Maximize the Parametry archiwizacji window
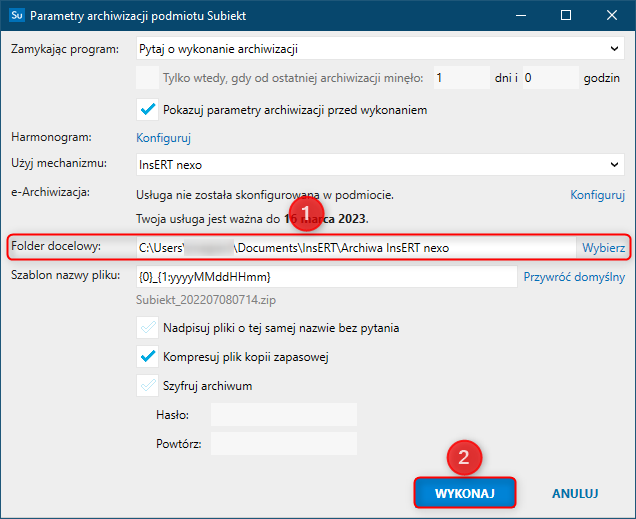The image size is (636, 519). pyautogui.click(x=566, y=15)
